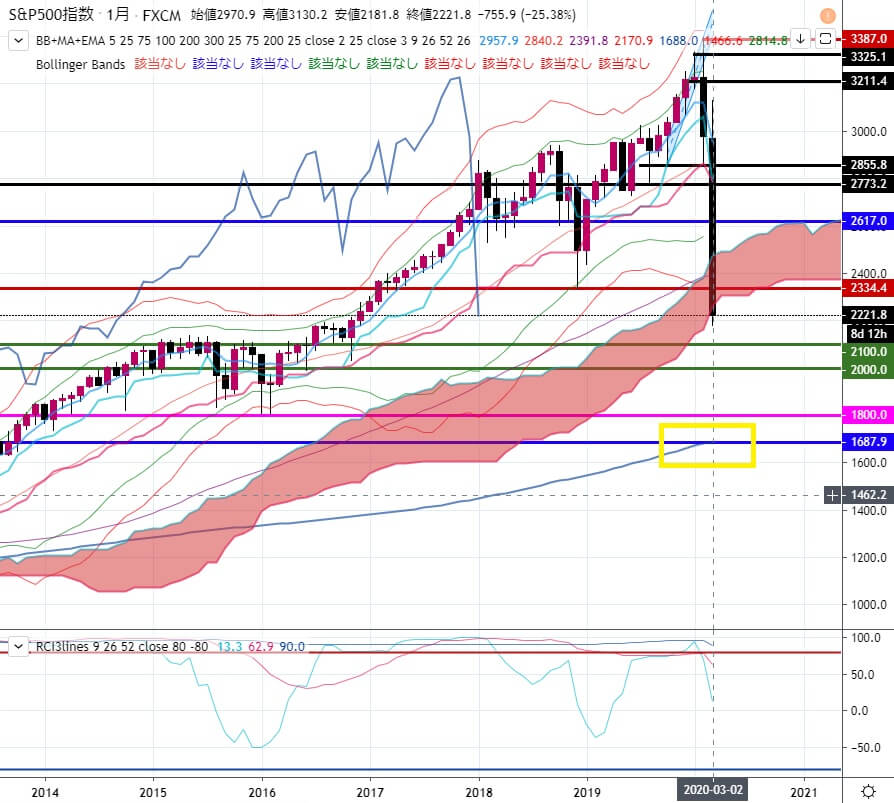Click the 高値3130.2 high value in header

295,15
